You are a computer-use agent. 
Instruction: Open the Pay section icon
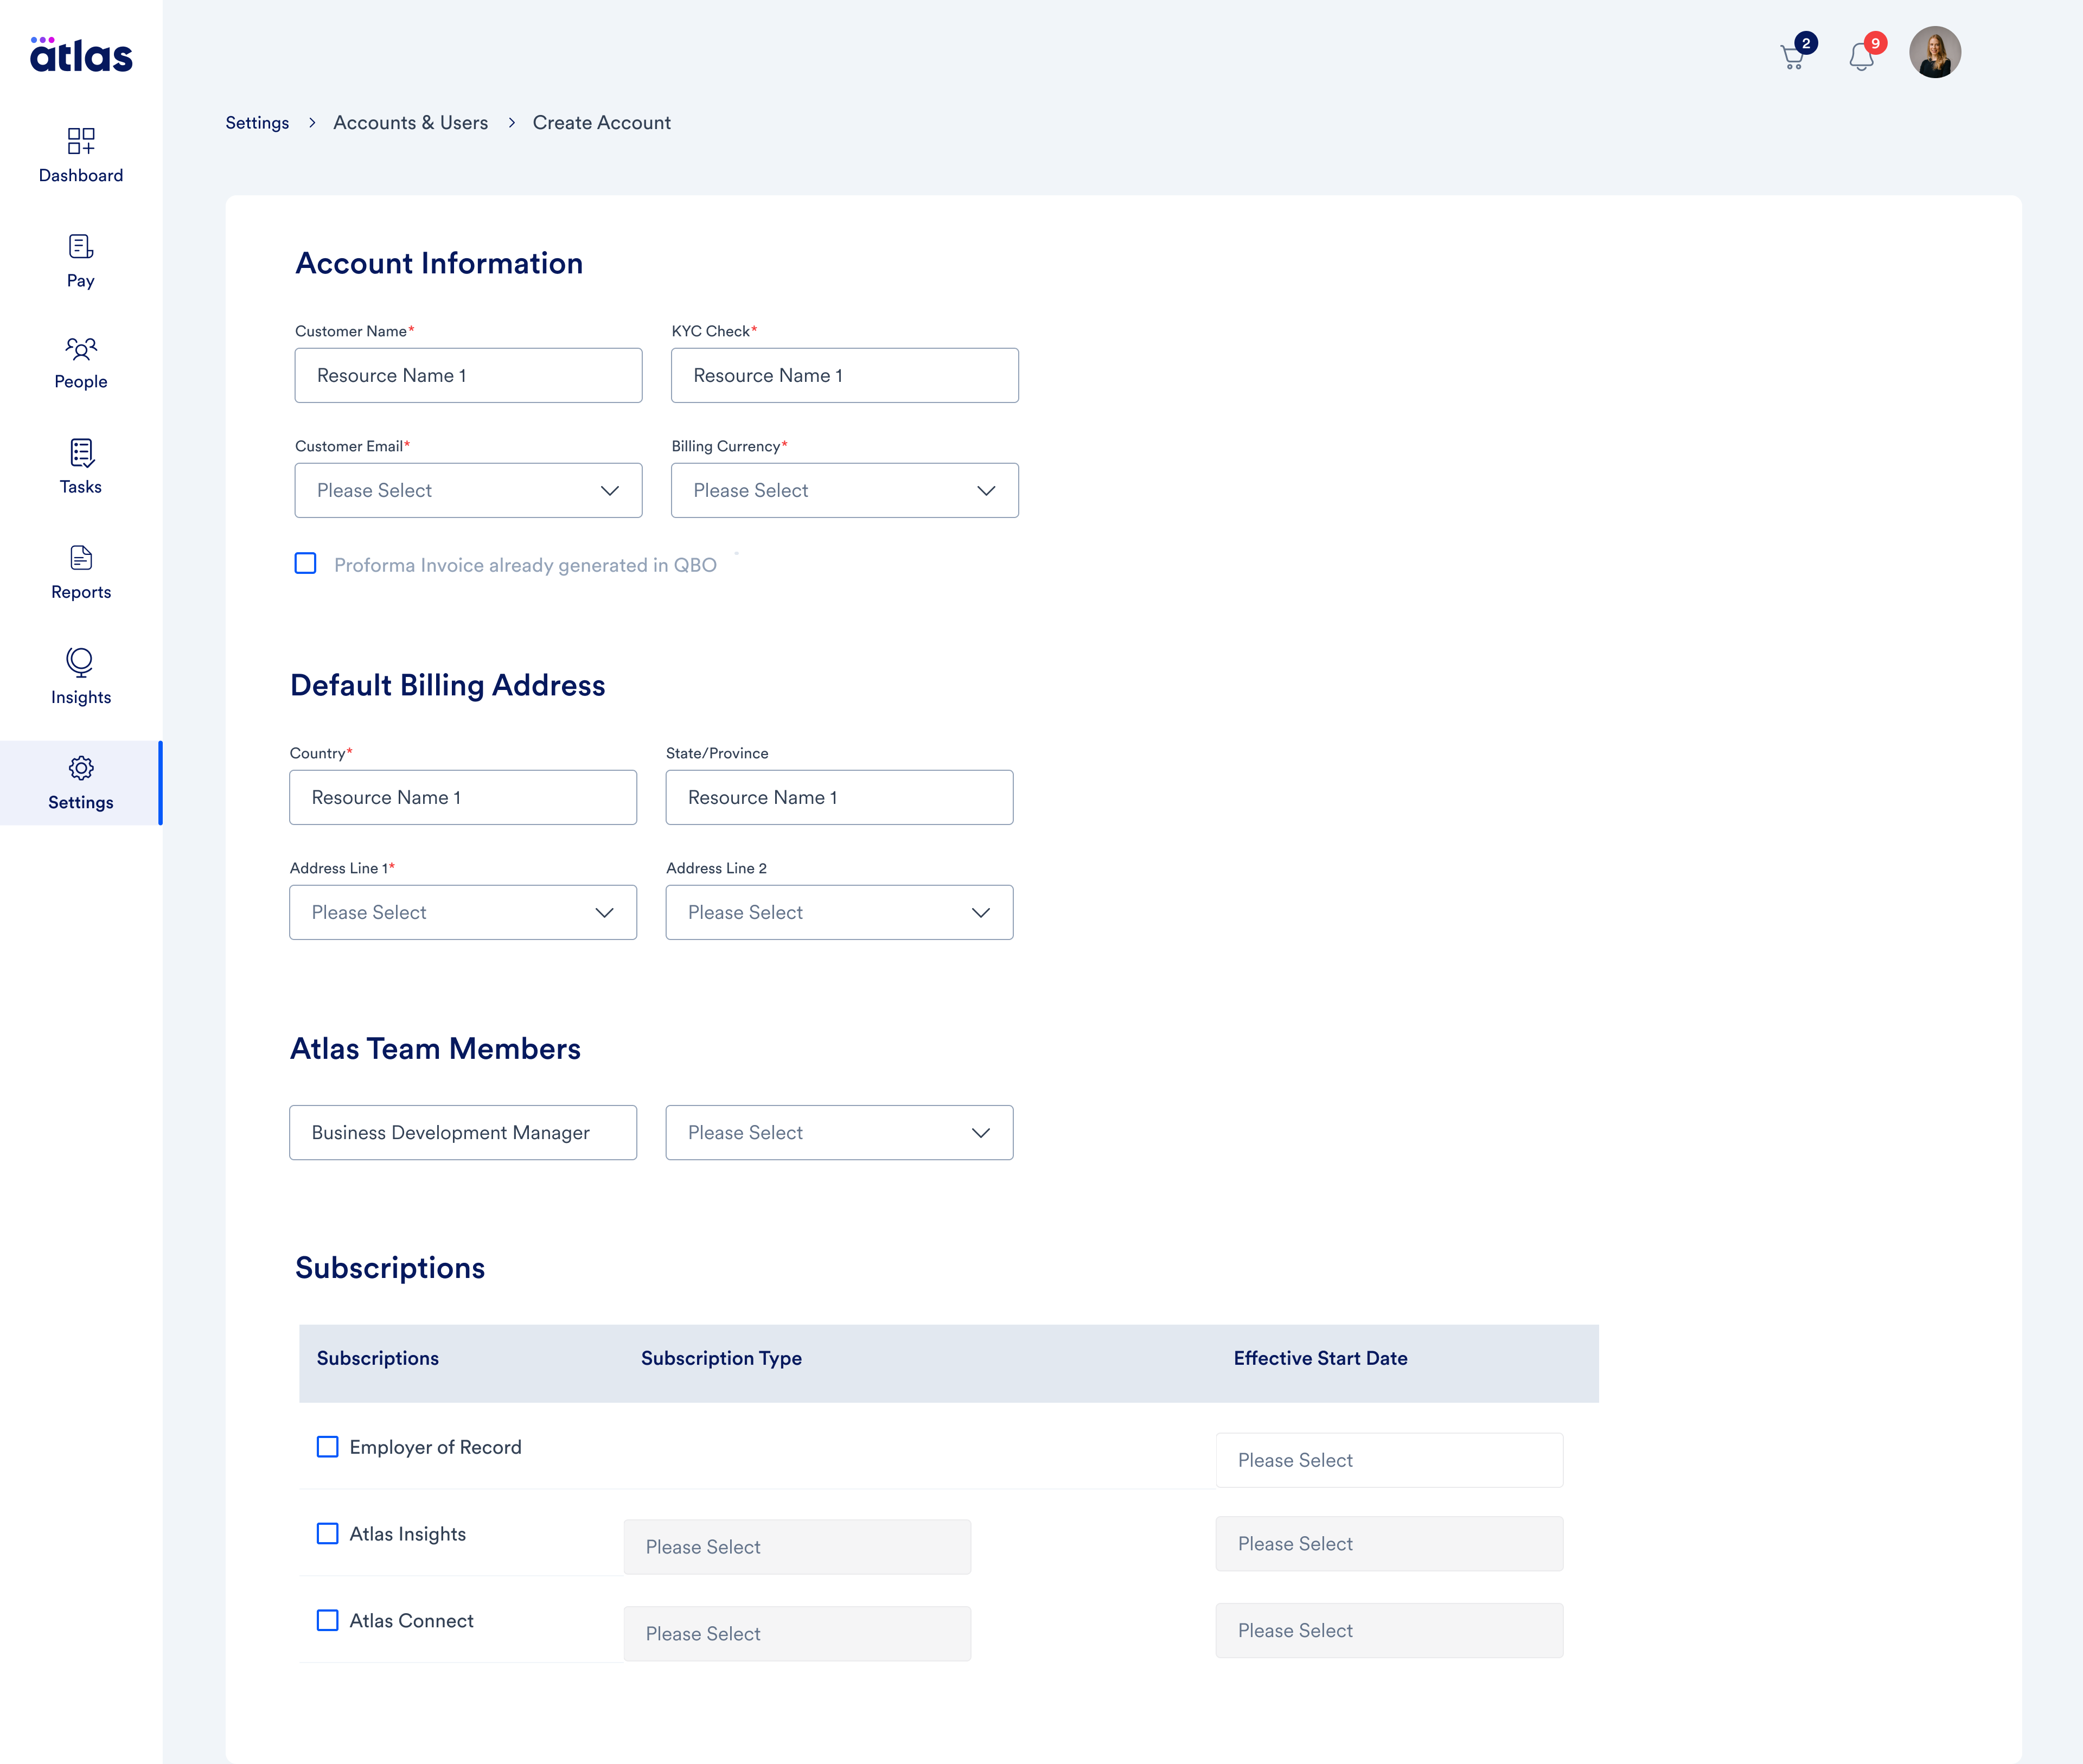tap(81, 246)
